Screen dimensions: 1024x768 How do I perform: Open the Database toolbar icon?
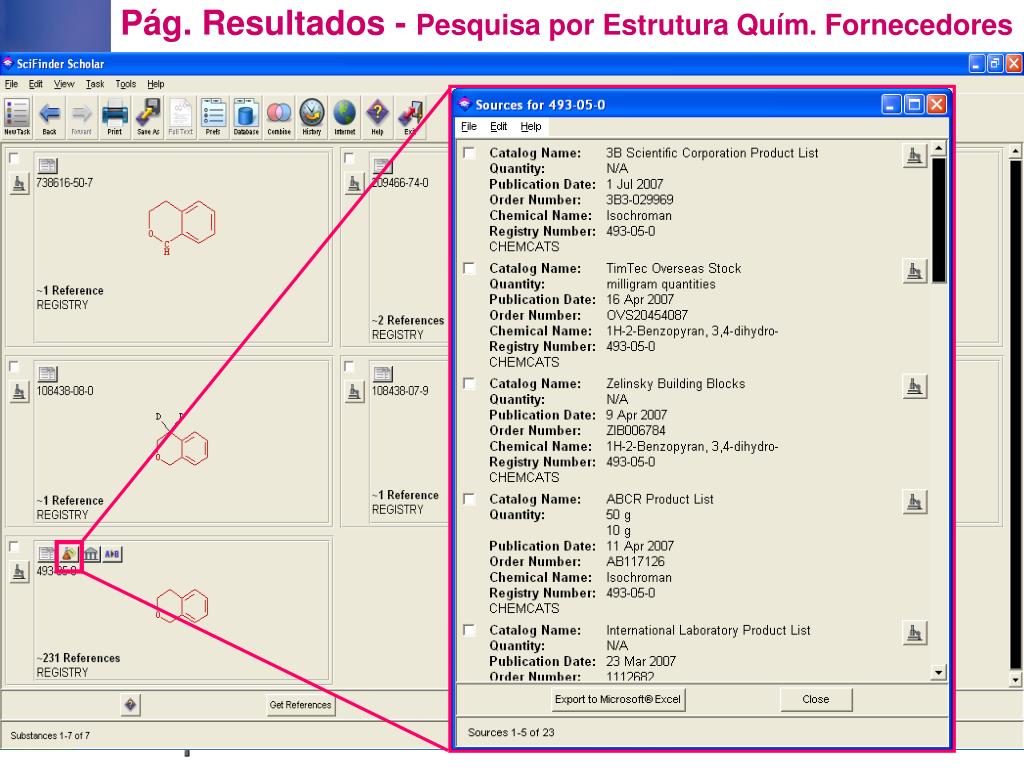pyautogui.click(x=246, y=117)
